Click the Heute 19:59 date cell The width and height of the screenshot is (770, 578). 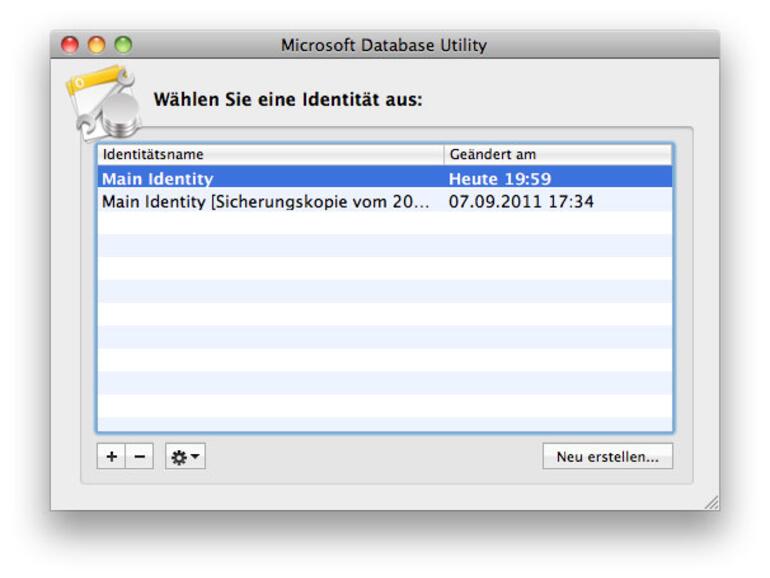coord(499,178)
